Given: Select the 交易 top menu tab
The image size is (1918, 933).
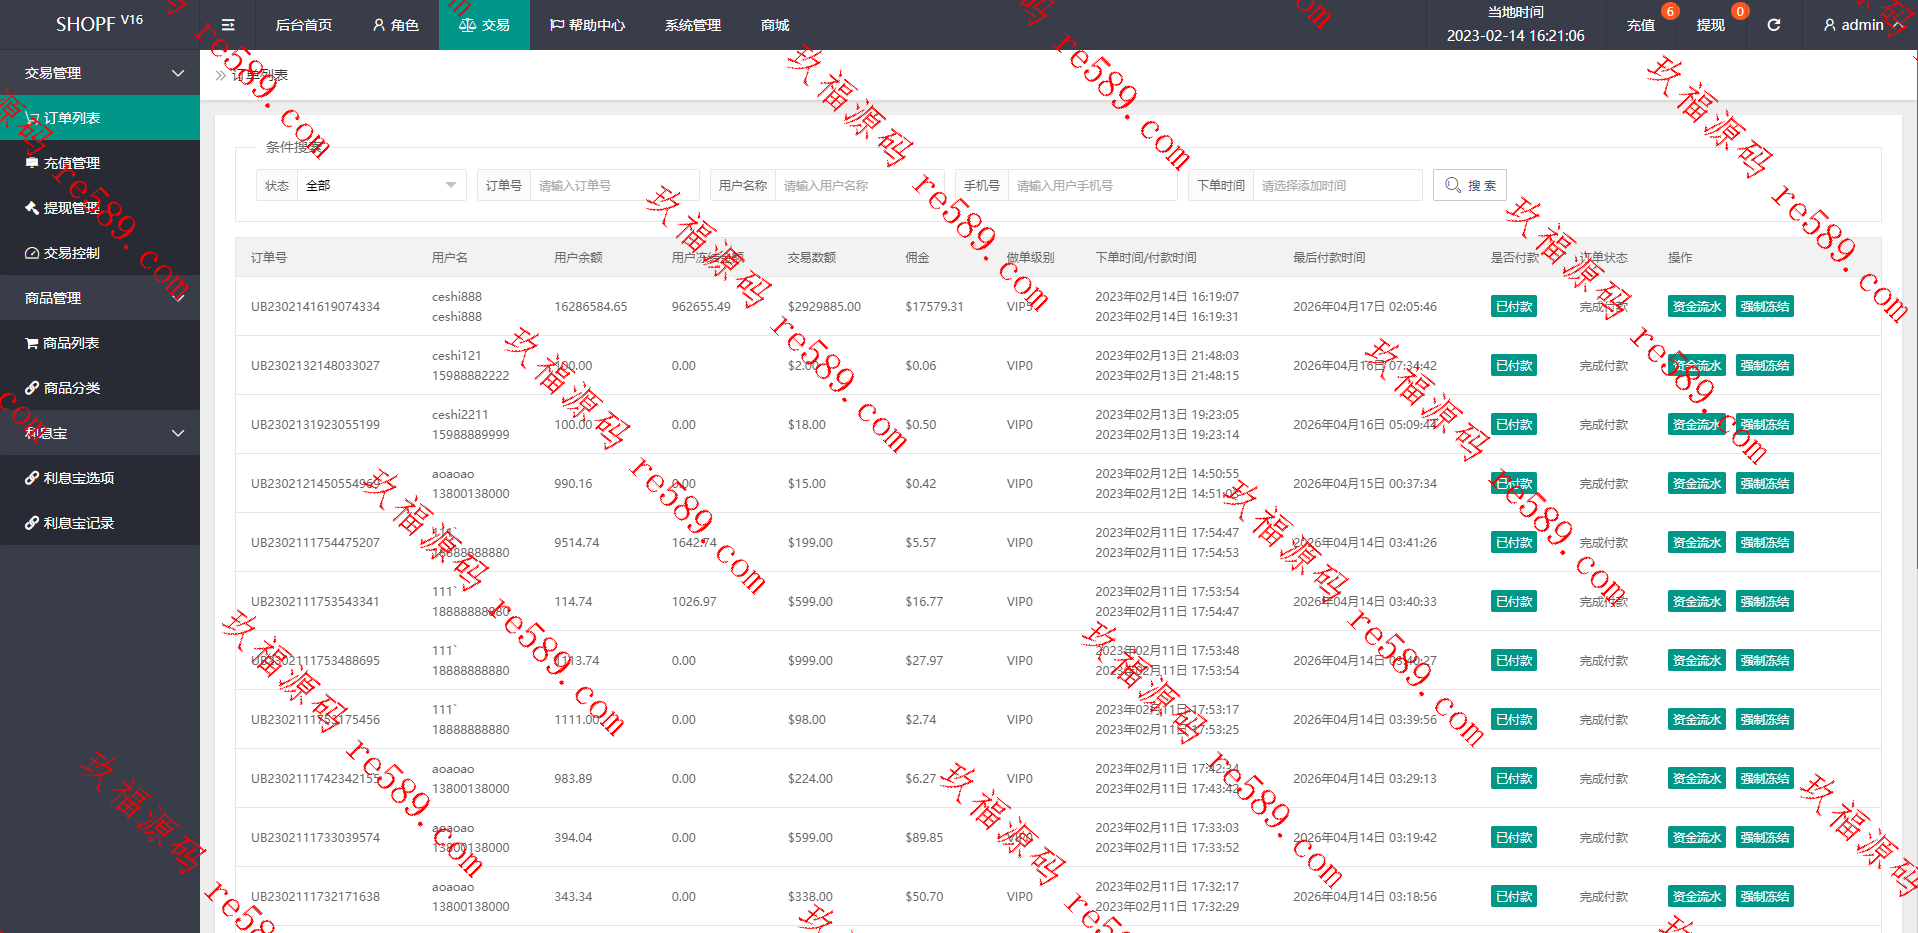Looking at the screenshot, I should 484,25.
